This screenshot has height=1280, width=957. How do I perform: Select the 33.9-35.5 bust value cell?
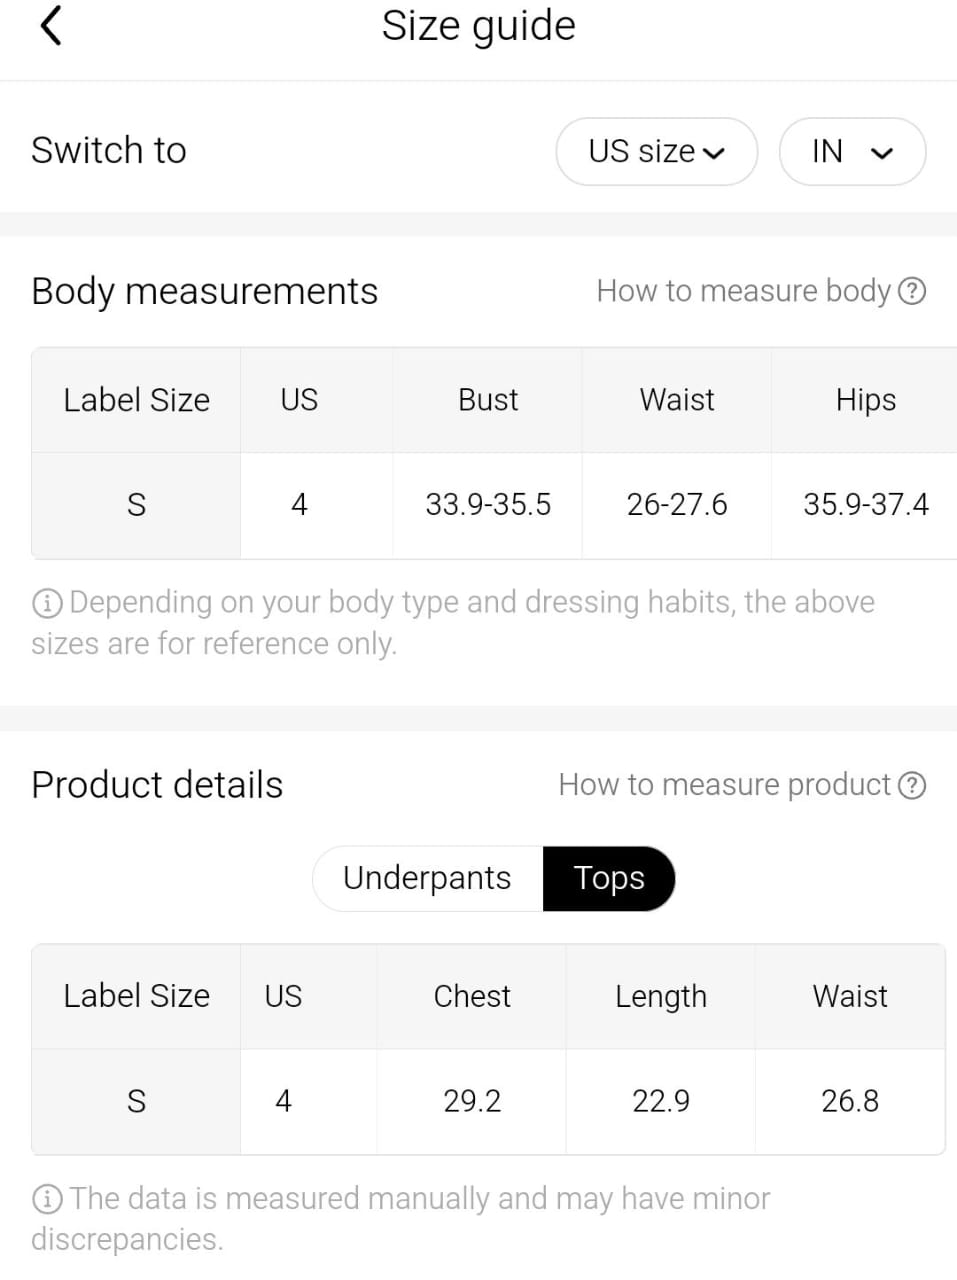[x=488, y=504]
